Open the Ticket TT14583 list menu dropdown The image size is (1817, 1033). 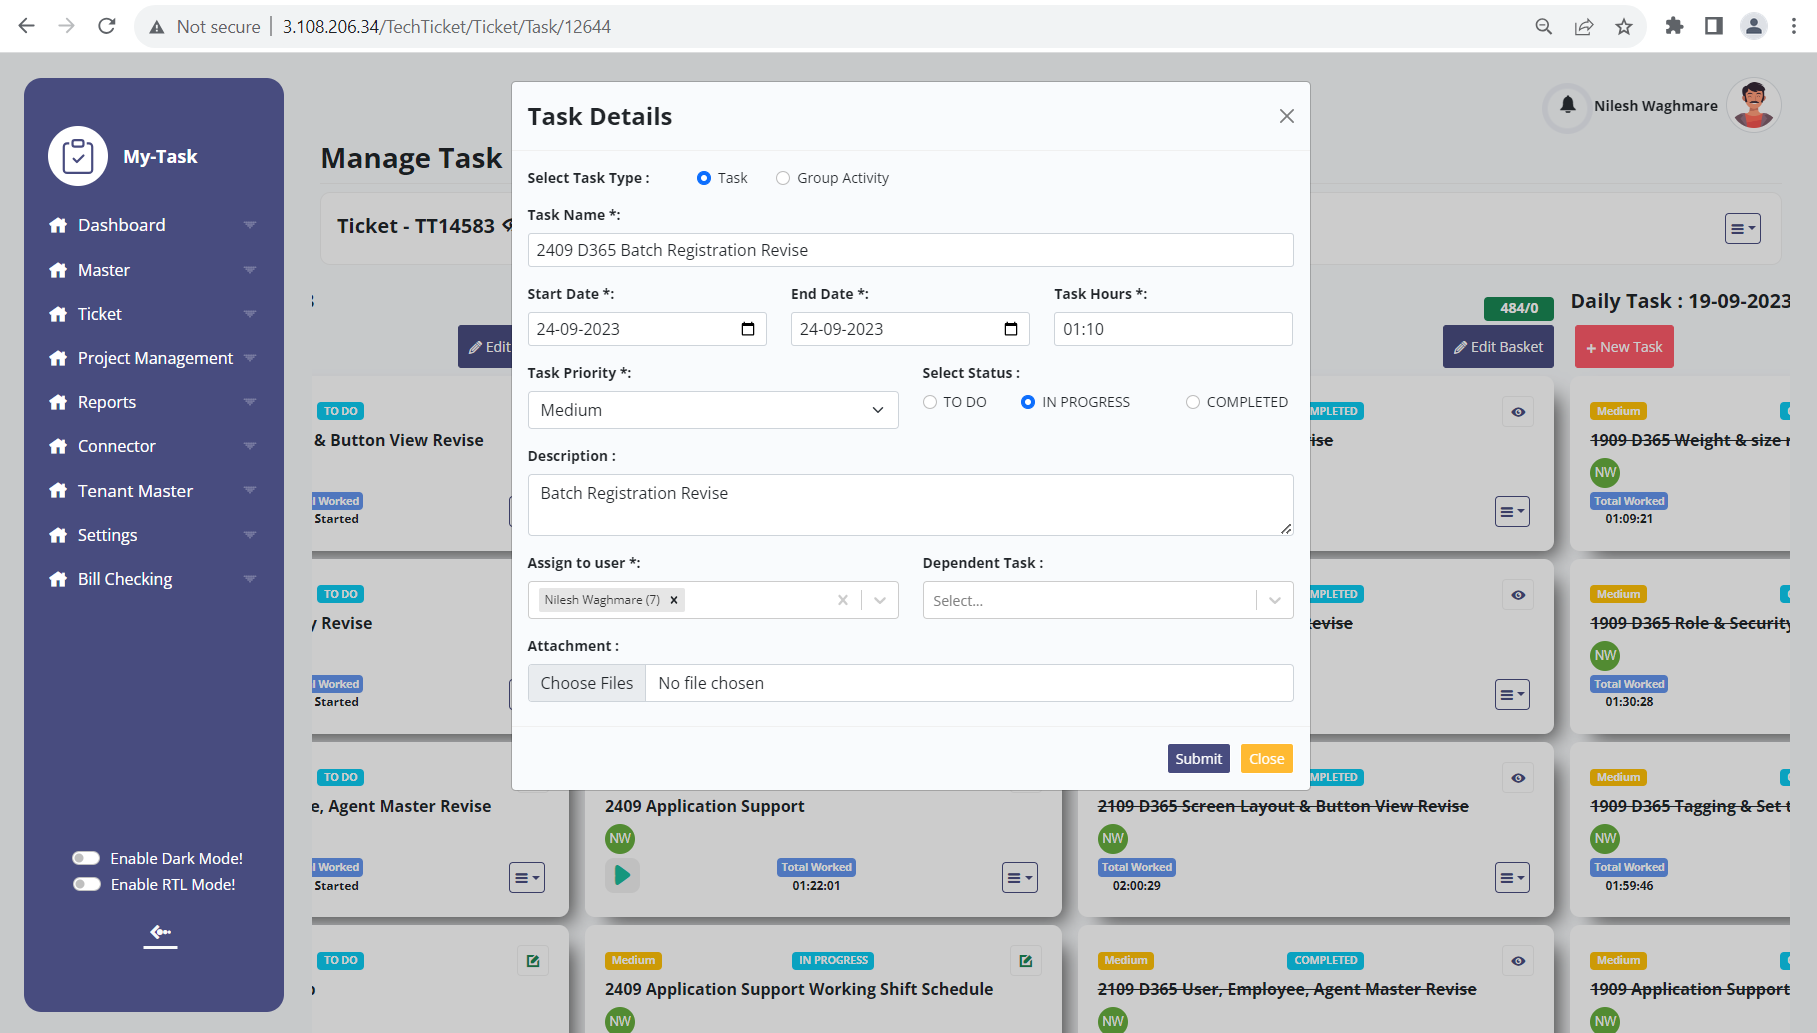point(1743,229)
